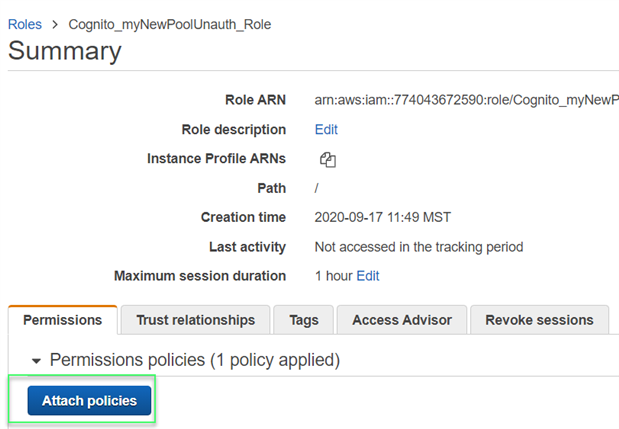Click the Role ARN value text
Screen dimensions: 619x429
click(467, 100)
